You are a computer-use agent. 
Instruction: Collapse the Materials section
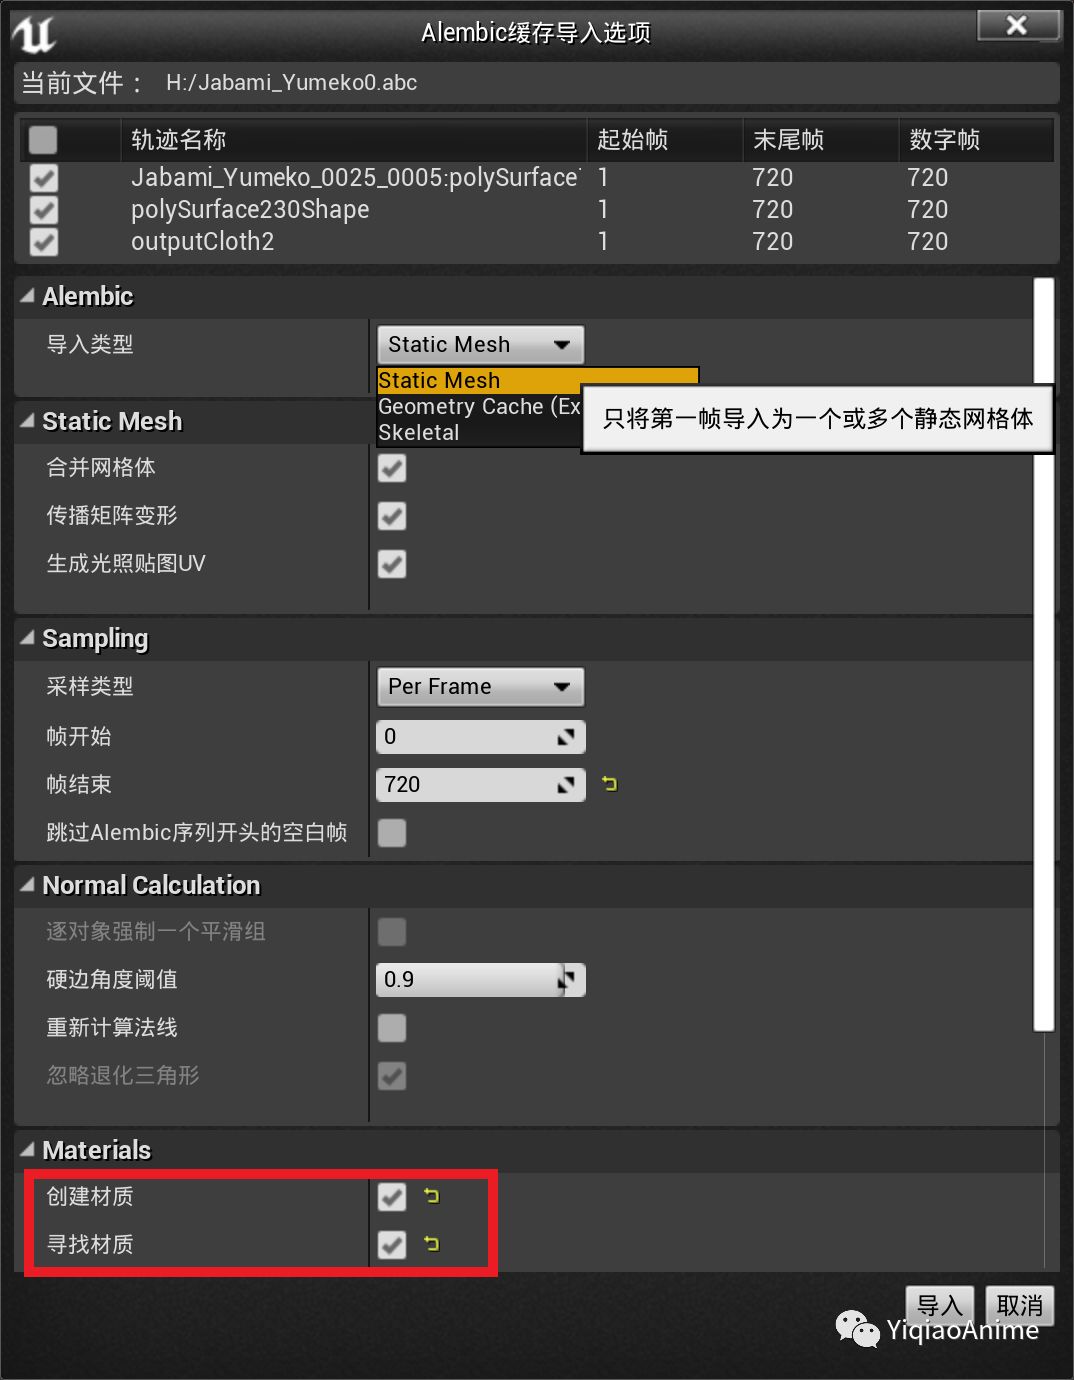[x=28, y=1150]
